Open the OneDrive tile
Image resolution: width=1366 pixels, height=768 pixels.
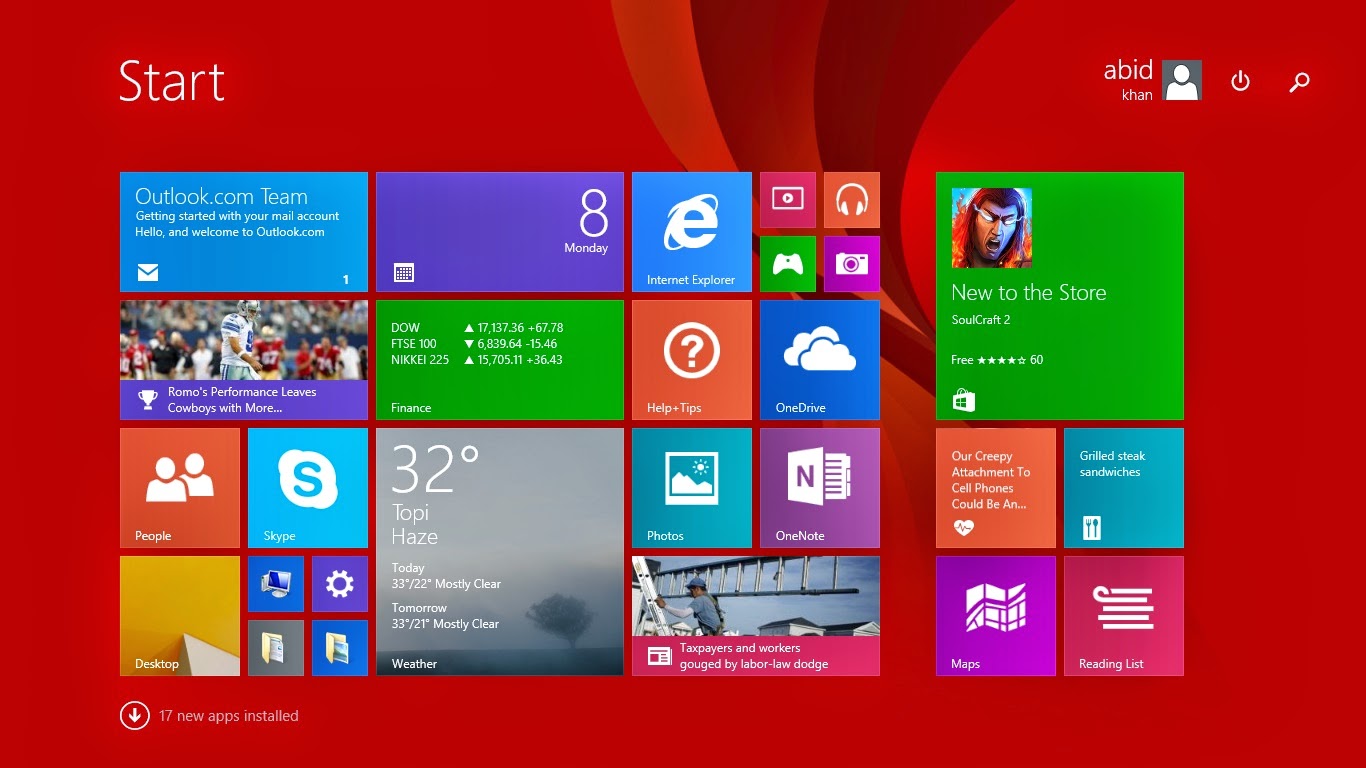(x=820, y=360)
